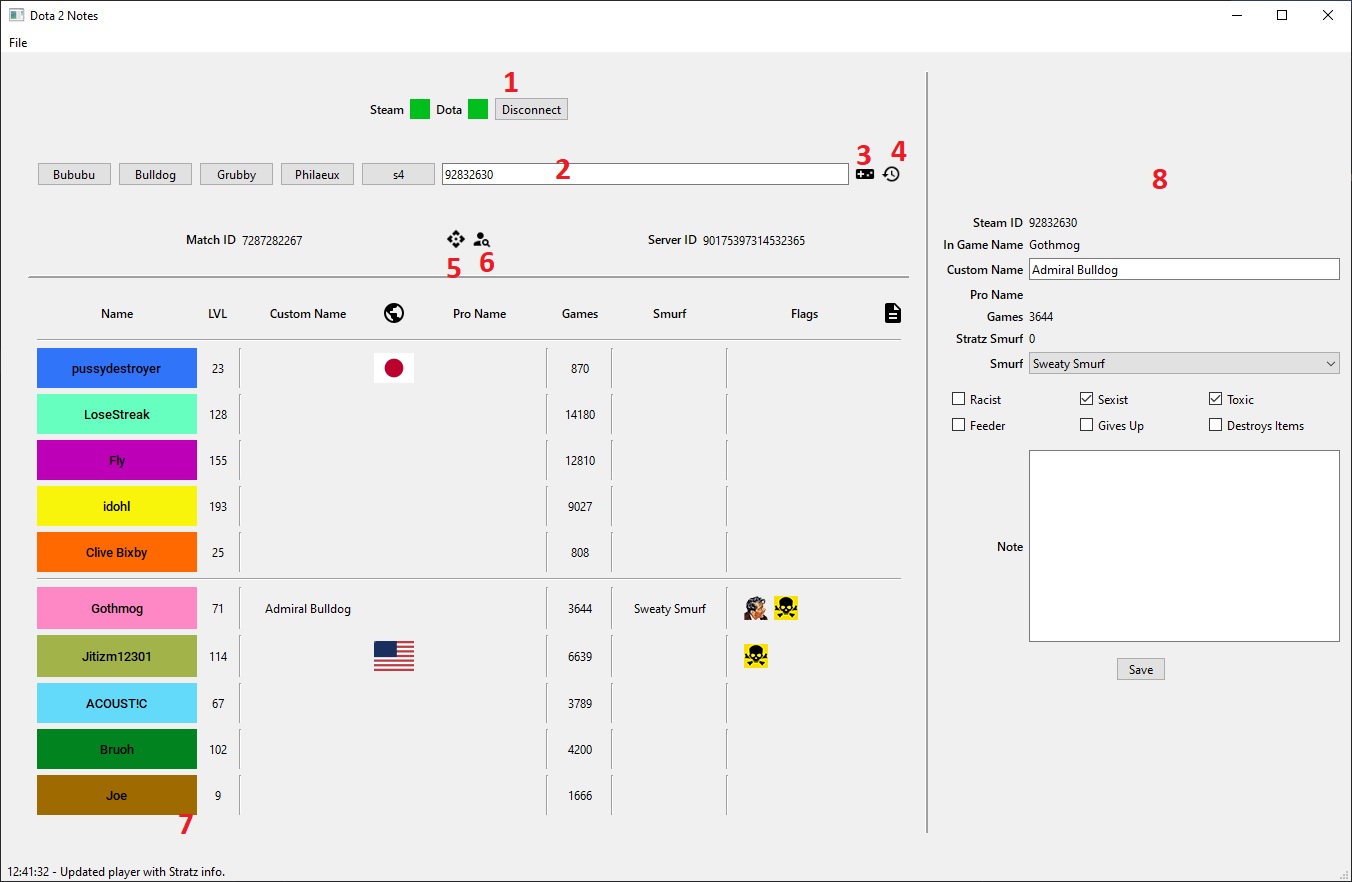1352x882 pixels.
Task: Click the Custom Name field with Admiral Bulldog
Action: click(x=1184, y=269)
